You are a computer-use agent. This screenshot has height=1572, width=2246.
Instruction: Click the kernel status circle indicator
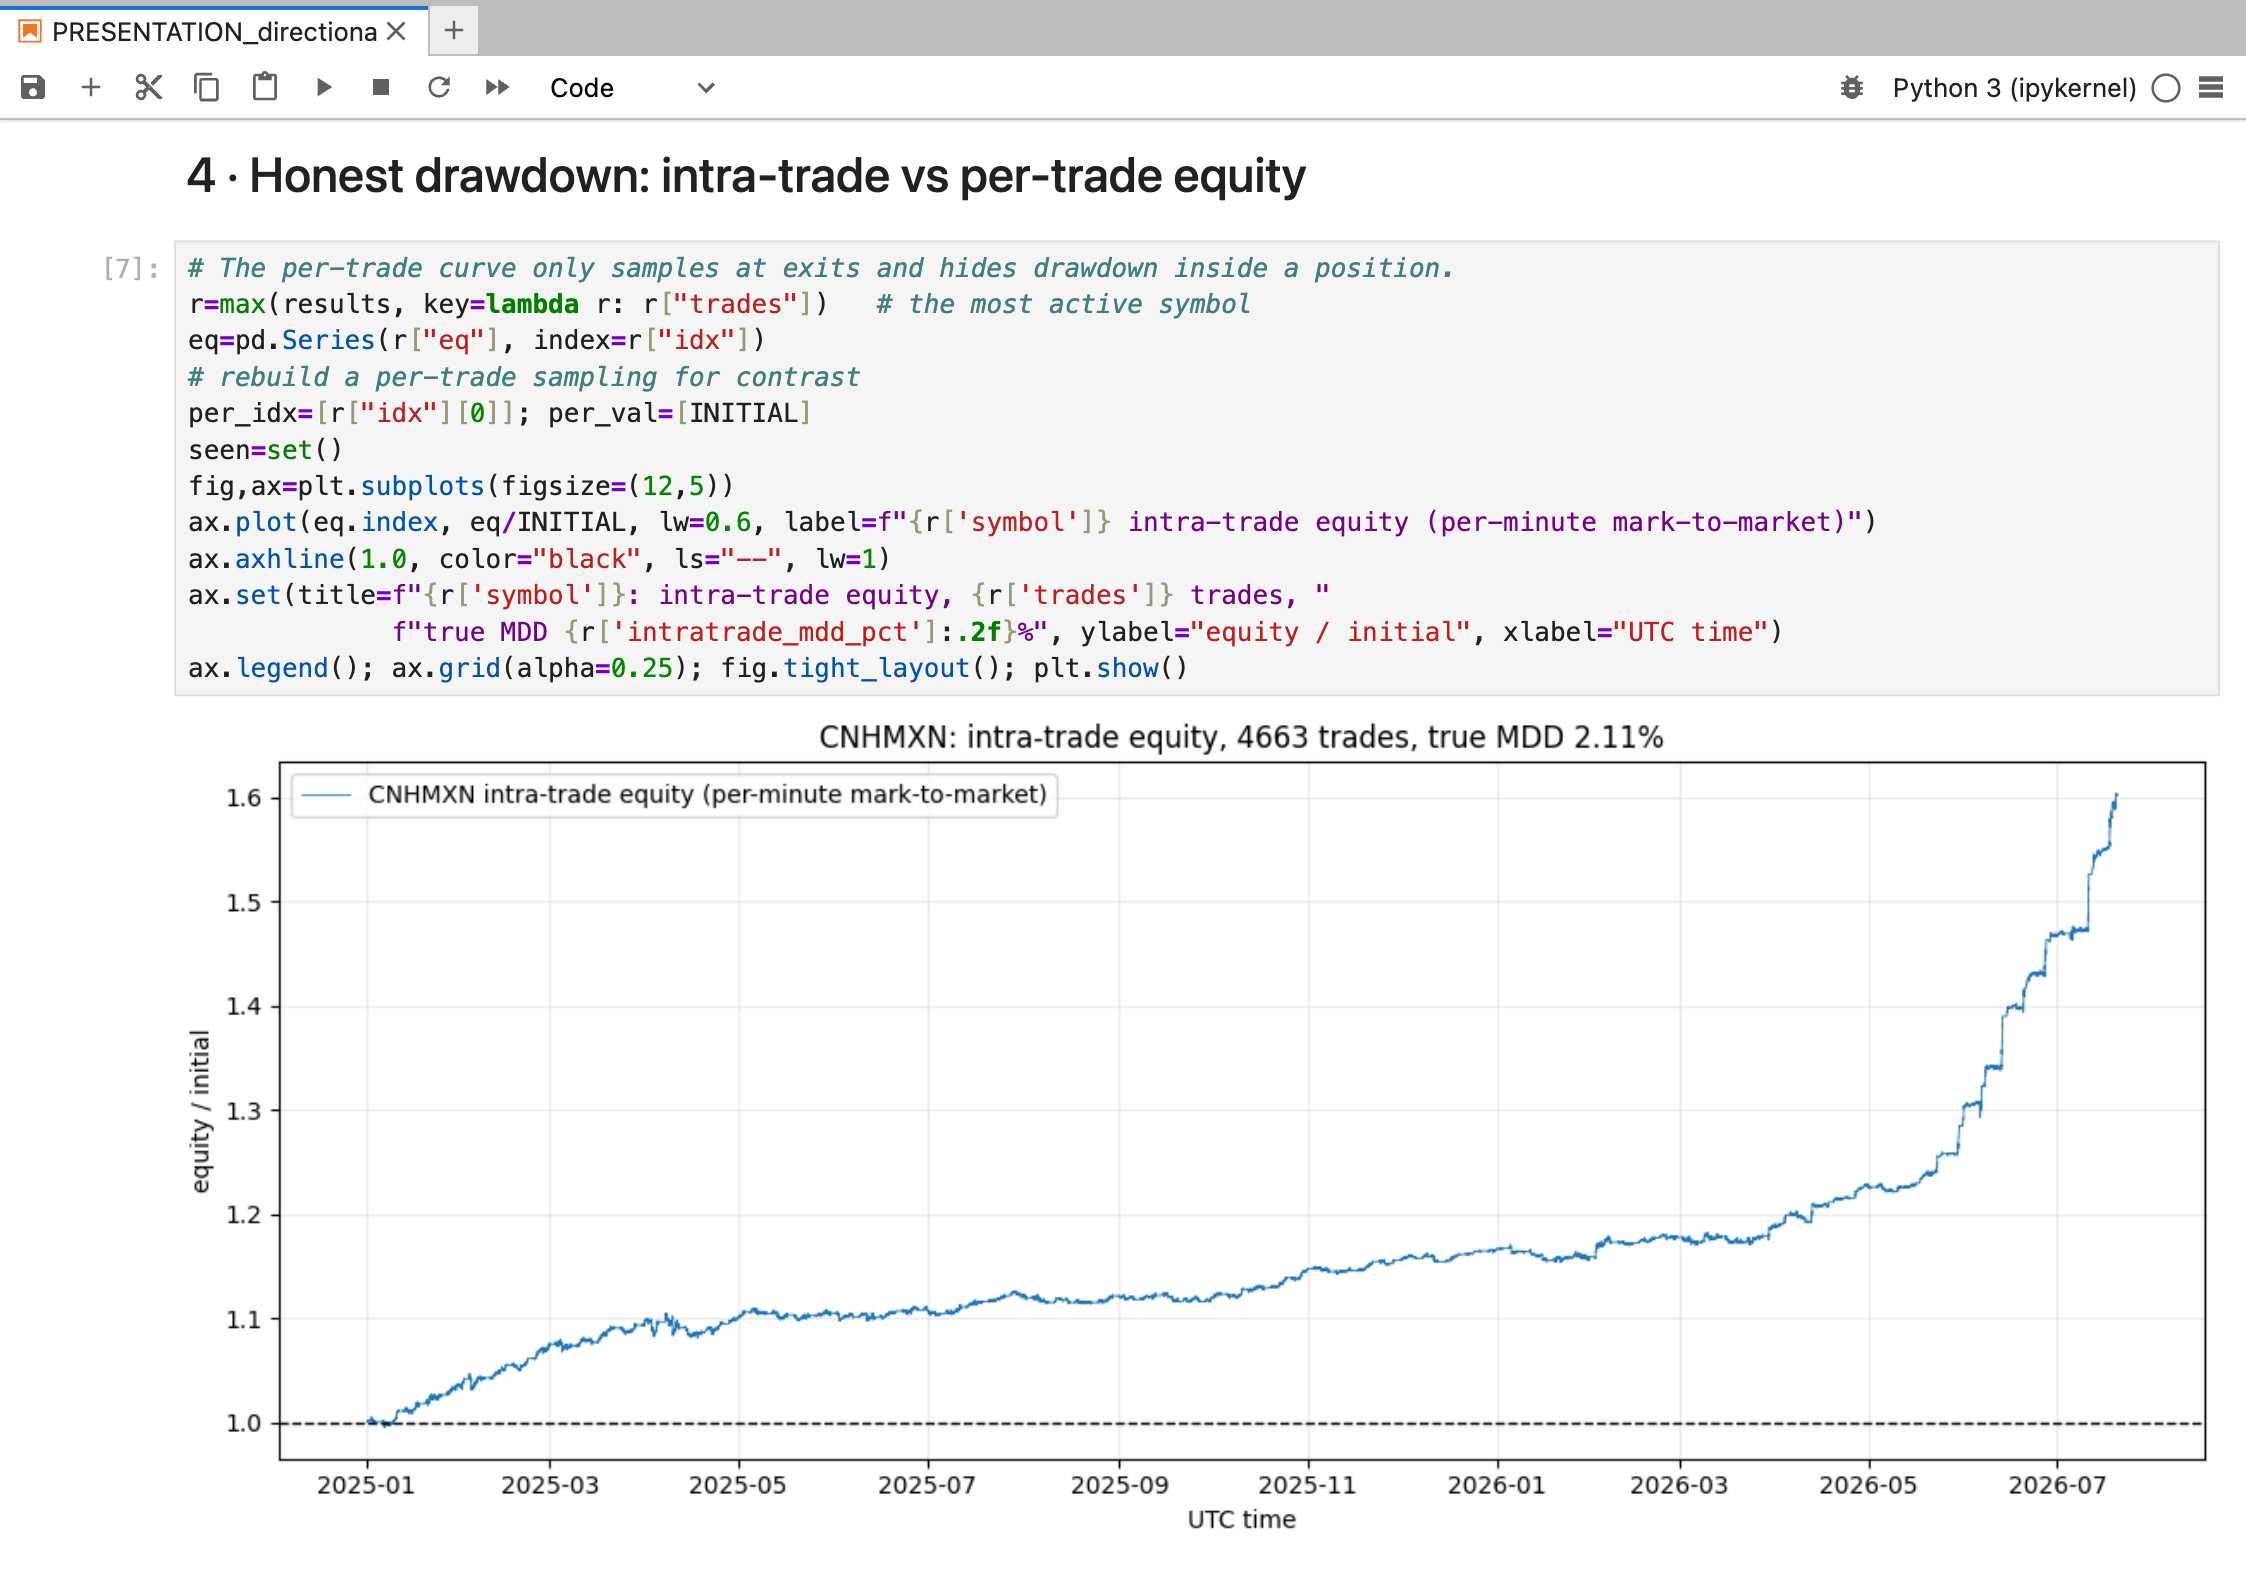click(2166, 88)
